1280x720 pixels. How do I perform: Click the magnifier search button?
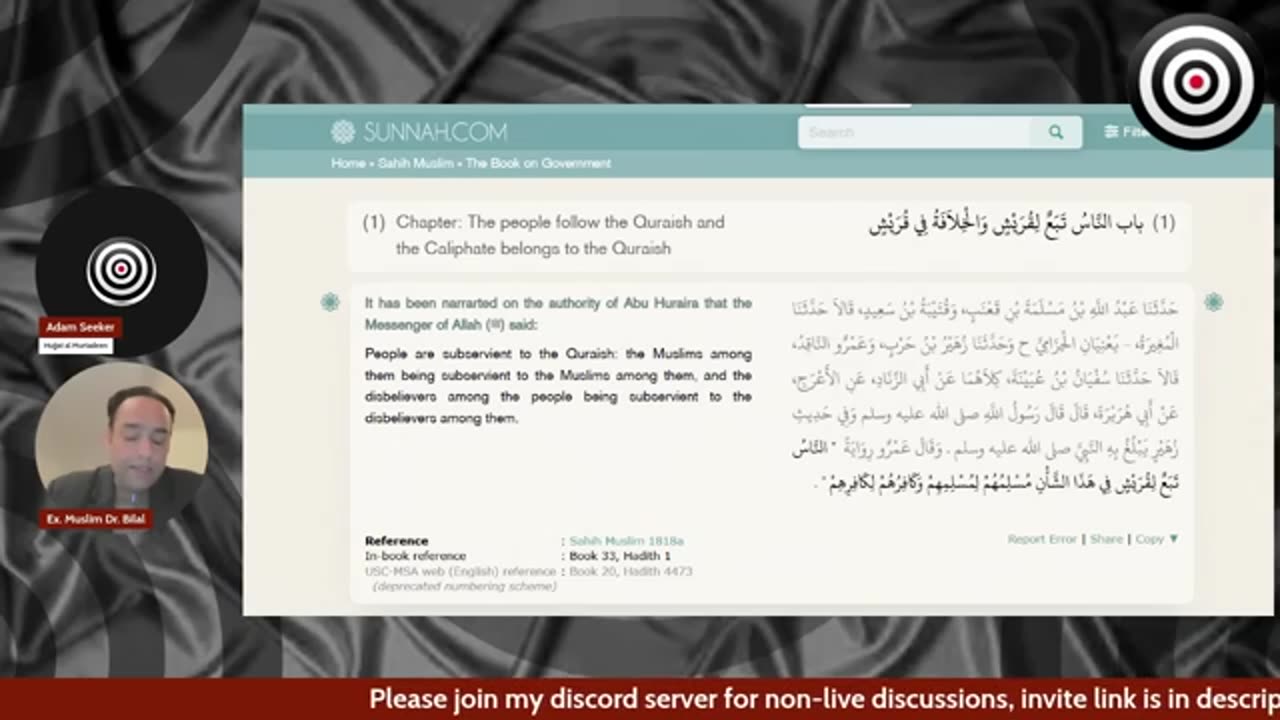[x=1056, y=132]
